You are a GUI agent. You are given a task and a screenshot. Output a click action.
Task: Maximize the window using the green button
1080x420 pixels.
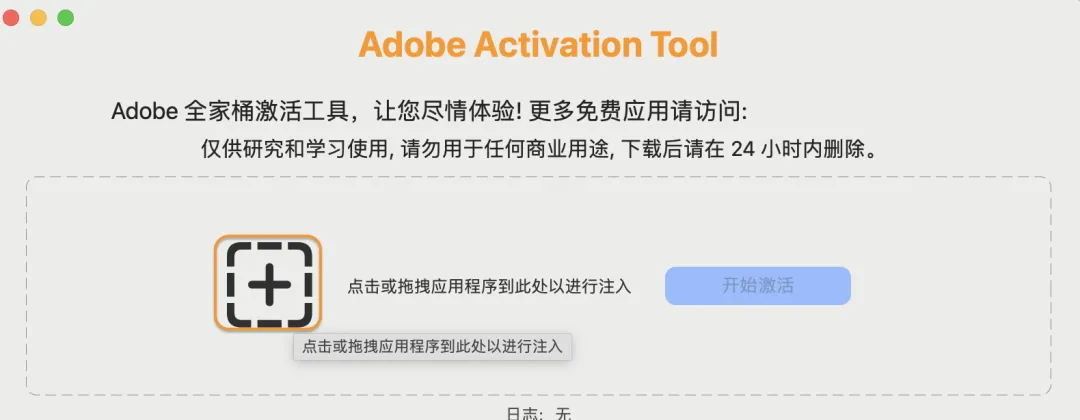(x=66, y=18)
